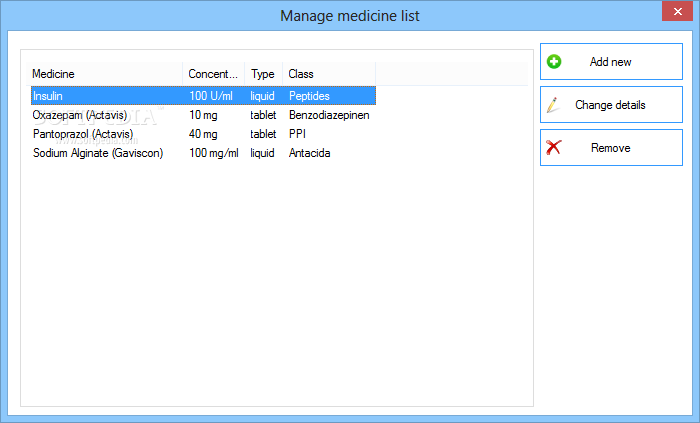Viewport: 700px width, 423px height.
Task: Click the 100 U/ml concentration cell
Action: [211, 96]
